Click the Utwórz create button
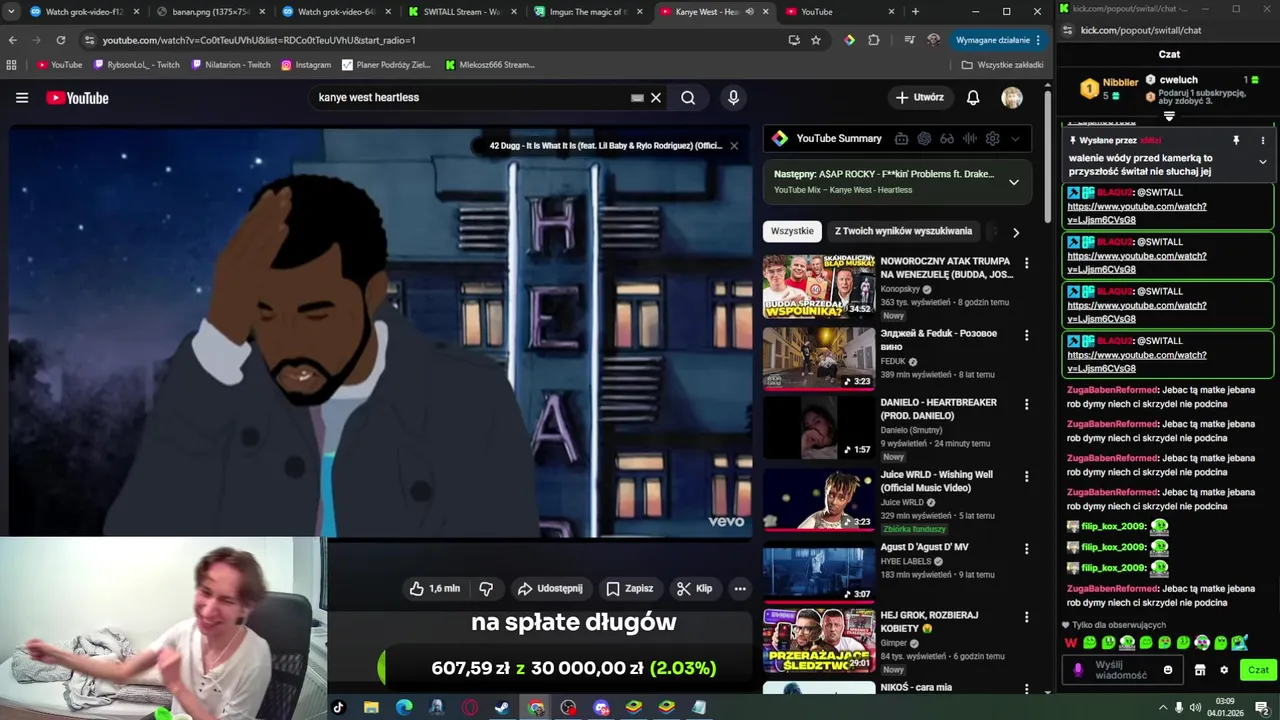Viewport: 1280px width, 720px height. coord(920,98)
